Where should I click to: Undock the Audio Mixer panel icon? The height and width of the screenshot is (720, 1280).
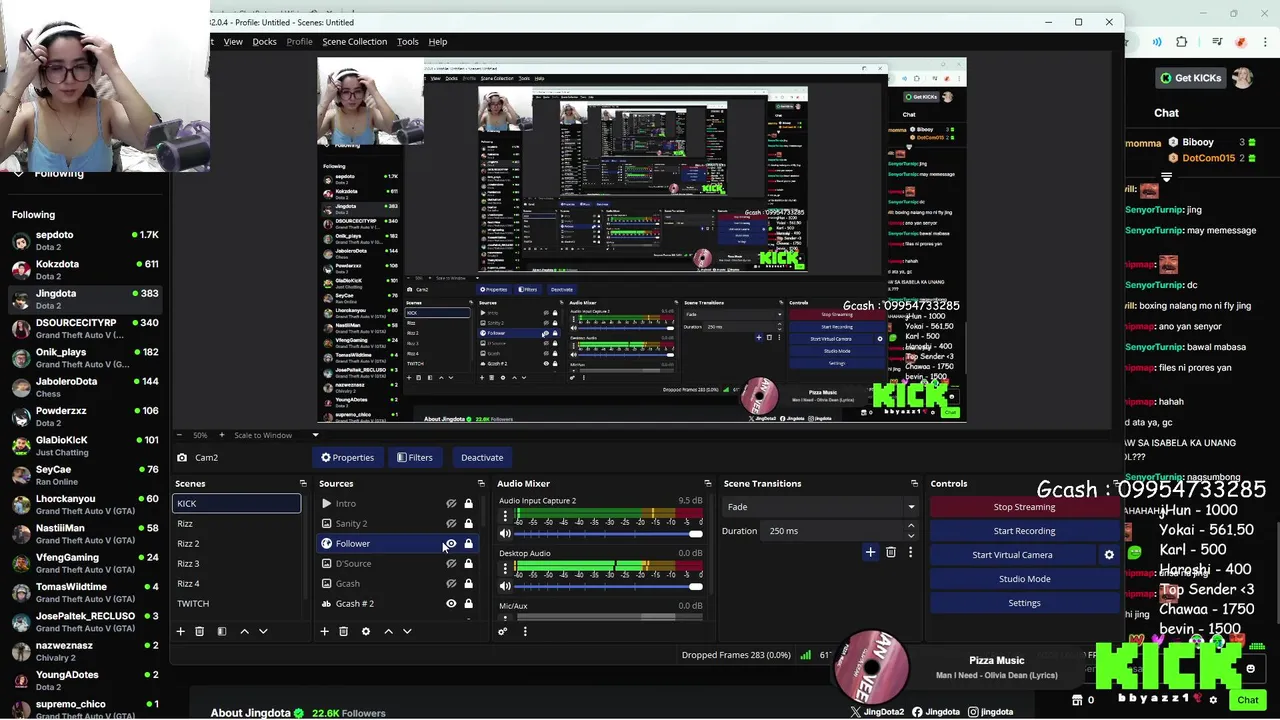pos(708,484)
